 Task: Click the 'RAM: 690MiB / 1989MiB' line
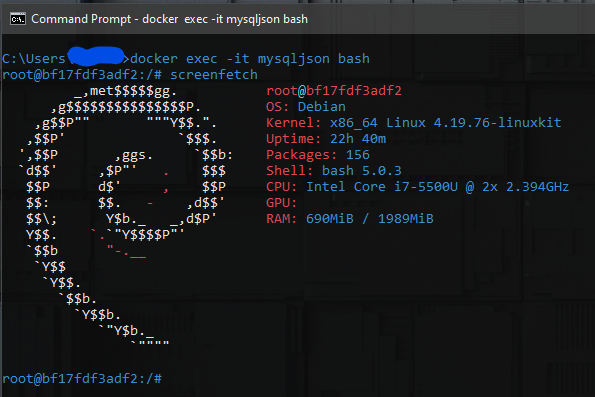tap(349, 219)
